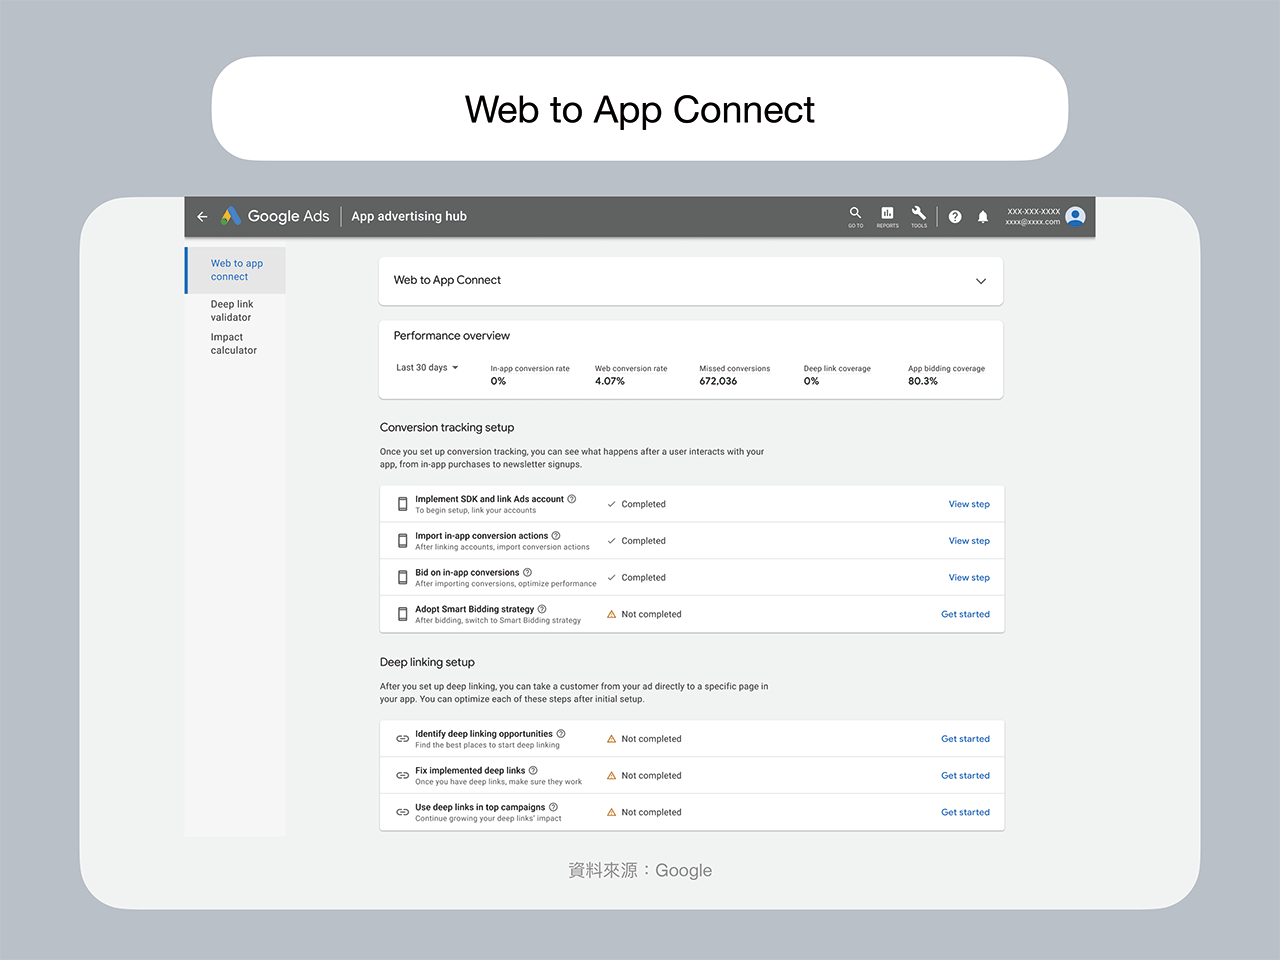Click View step for Implement SDK row
Viewport: 1280px width, 960px height.
pyautogui.click(x=969, y=504)
